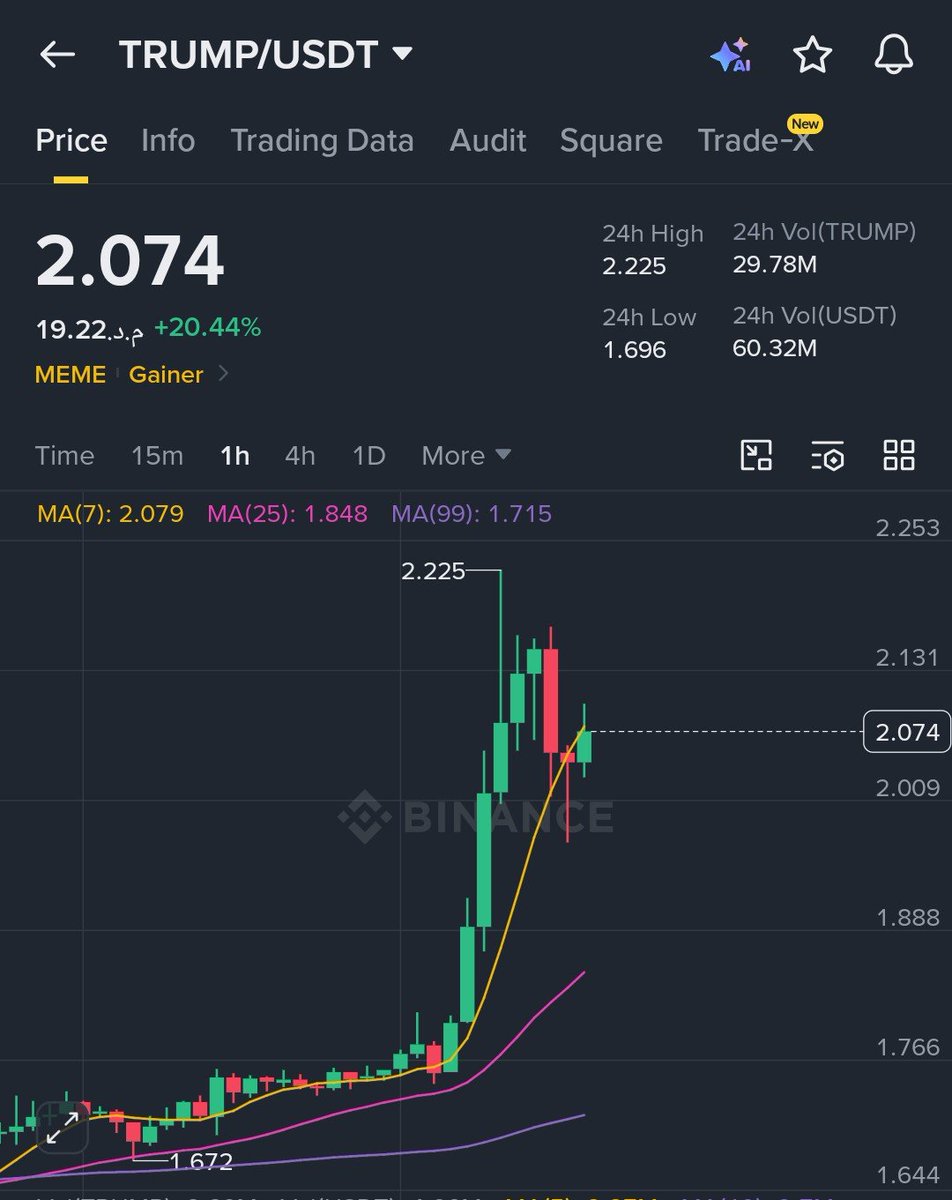Open the Trading Data tab
This screenshot has height=1200, width=952.
click(322, 140)
